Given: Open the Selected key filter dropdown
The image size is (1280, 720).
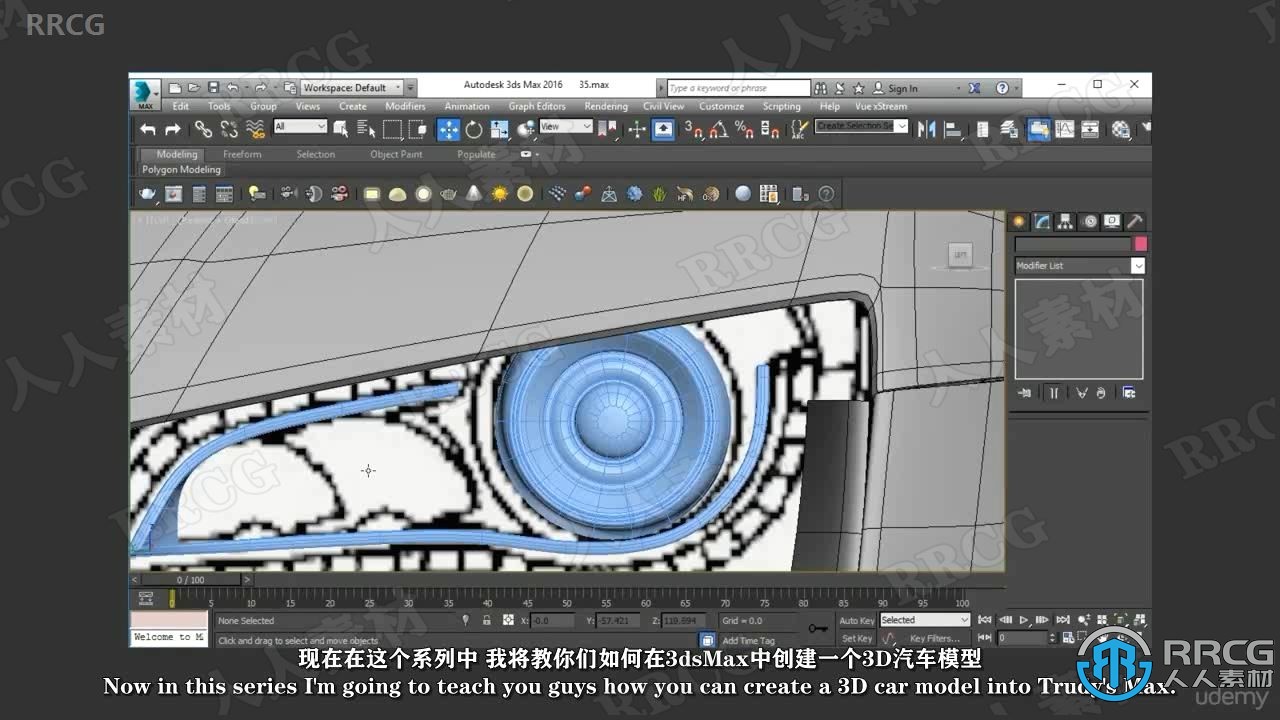Looking at the screenshot, I should 924,620.
